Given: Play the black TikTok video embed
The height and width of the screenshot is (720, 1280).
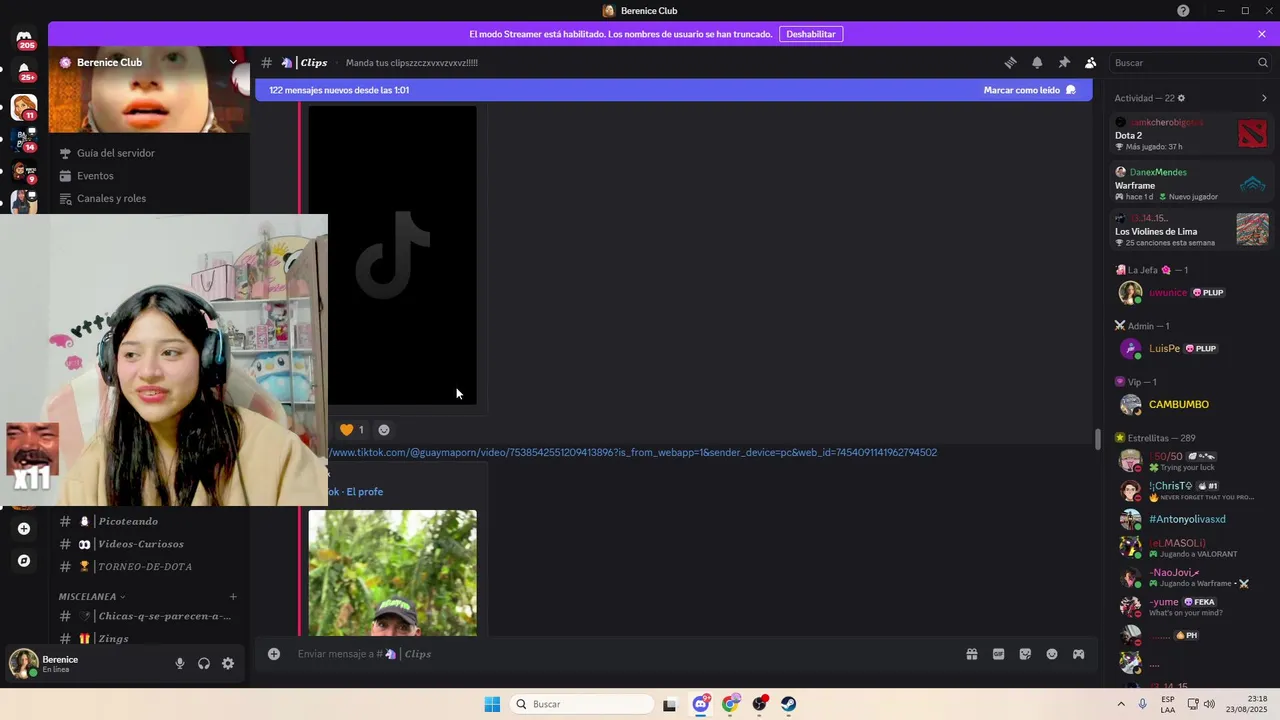Looking at the screenshot, I should (x=392, y=255).
